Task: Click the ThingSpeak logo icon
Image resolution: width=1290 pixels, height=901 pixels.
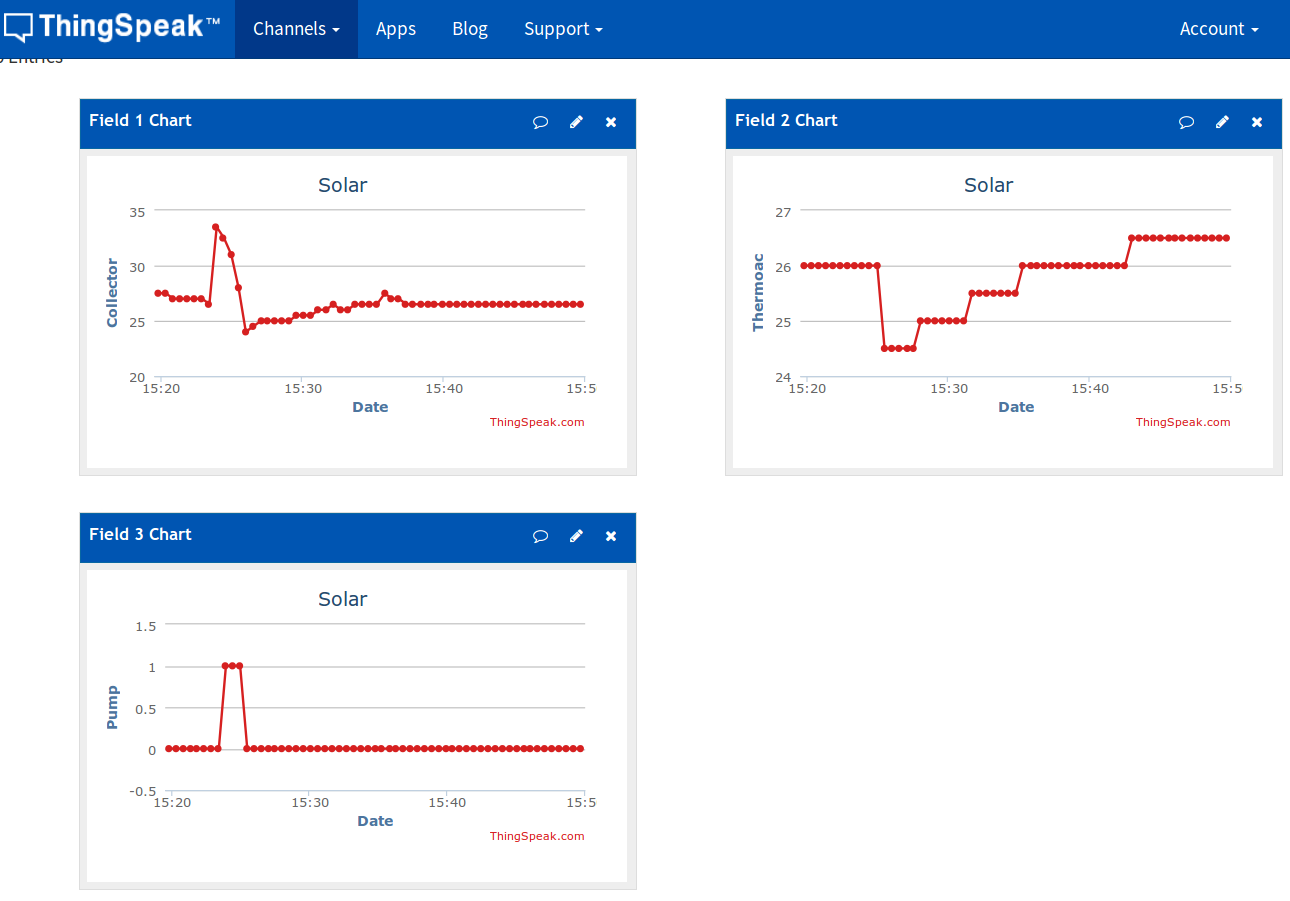Action: (19, 27)
